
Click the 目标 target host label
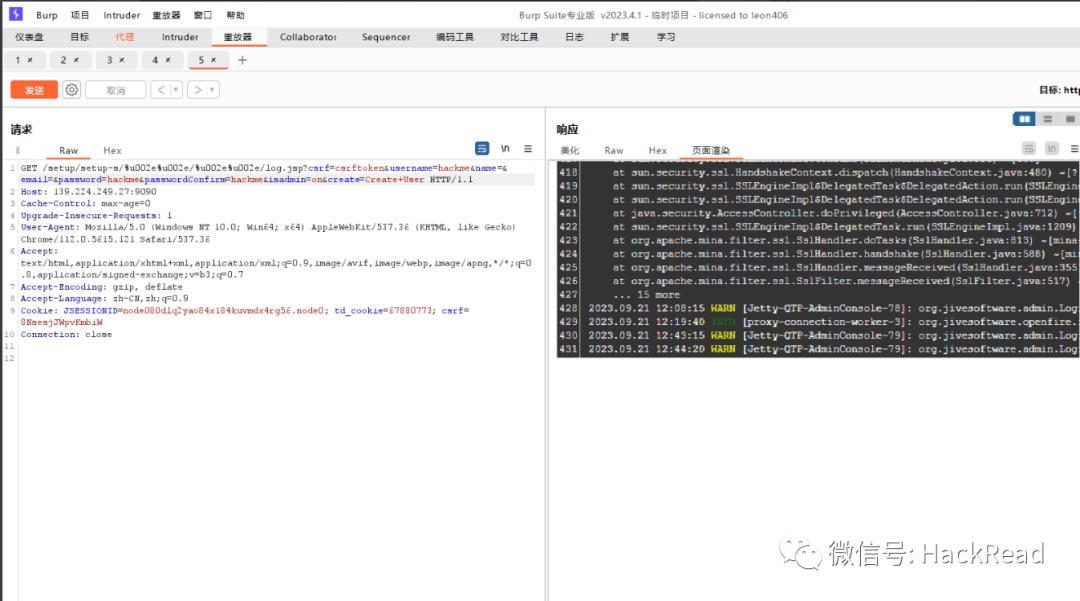[1059, 90]
